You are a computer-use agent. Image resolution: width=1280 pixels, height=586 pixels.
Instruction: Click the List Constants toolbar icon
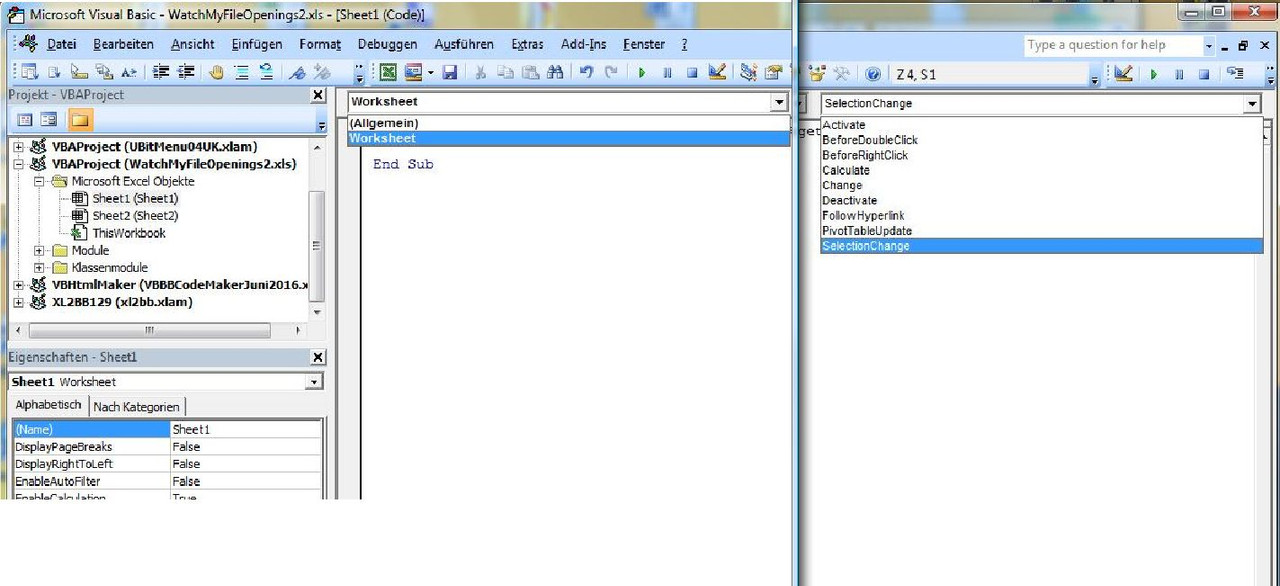pos(54,72)
